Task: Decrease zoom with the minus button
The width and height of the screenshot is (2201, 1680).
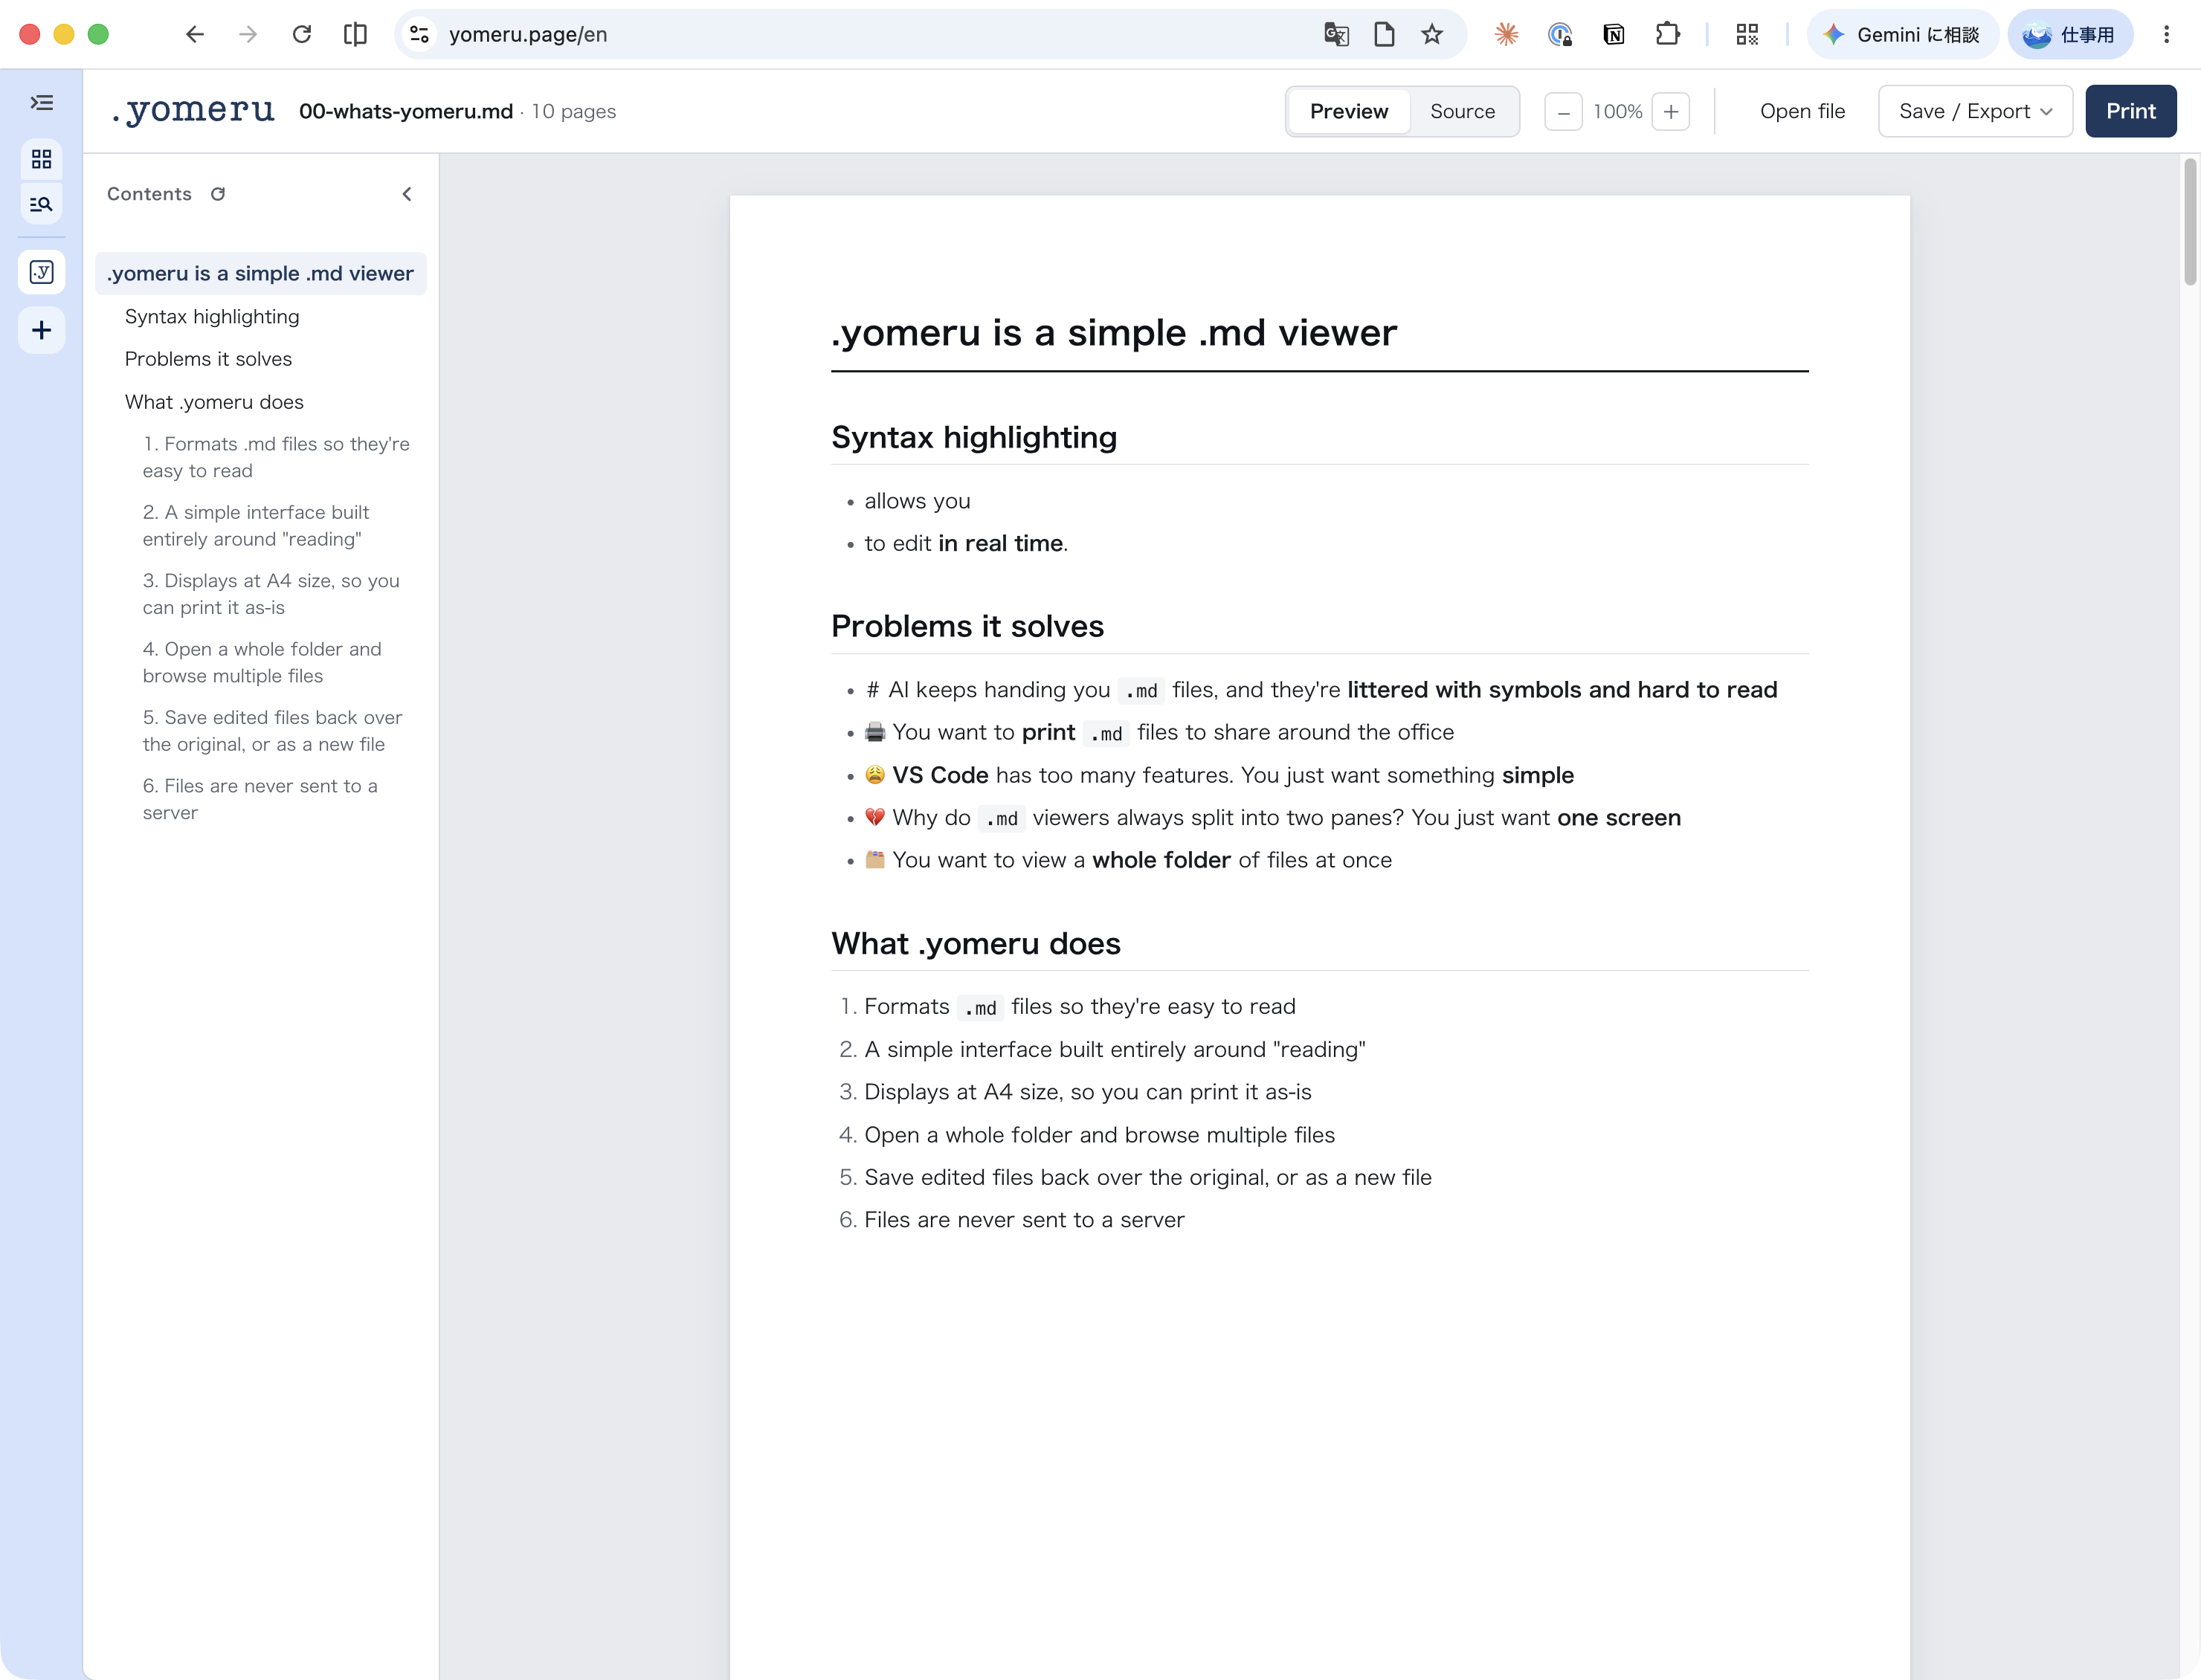Action: point(1563,111)
